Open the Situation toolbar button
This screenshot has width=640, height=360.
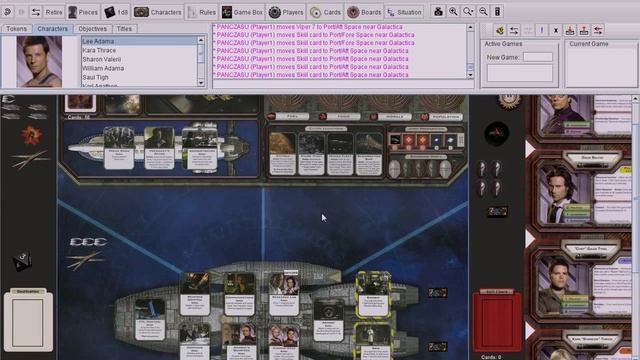click(x=404, y=12)
